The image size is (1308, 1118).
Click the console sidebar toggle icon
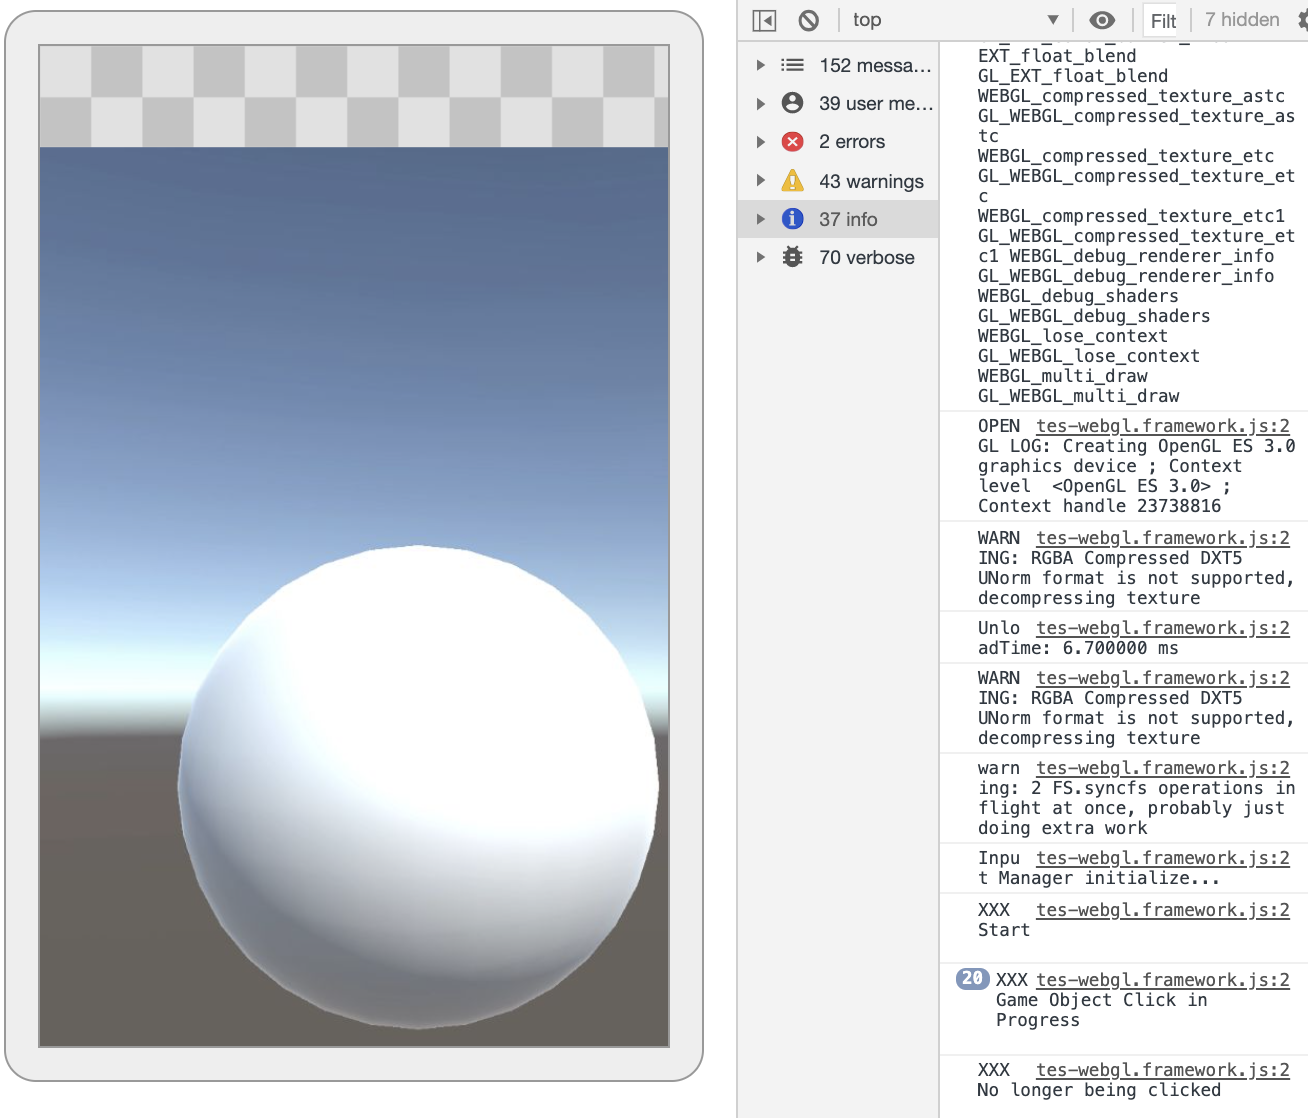click(x=765, y=19)
